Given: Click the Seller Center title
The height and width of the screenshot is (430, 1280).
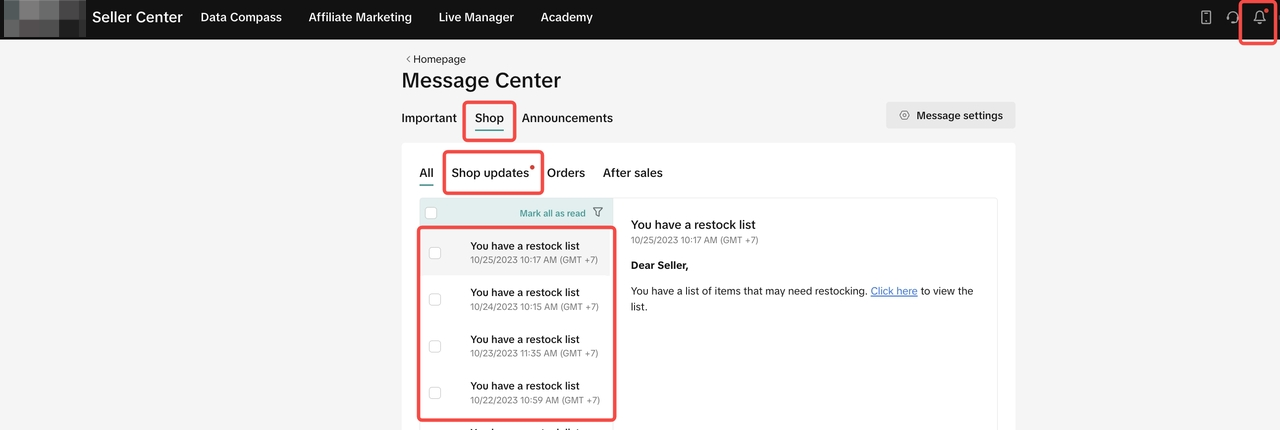Looking at the screenshot, I should [137, 17].
